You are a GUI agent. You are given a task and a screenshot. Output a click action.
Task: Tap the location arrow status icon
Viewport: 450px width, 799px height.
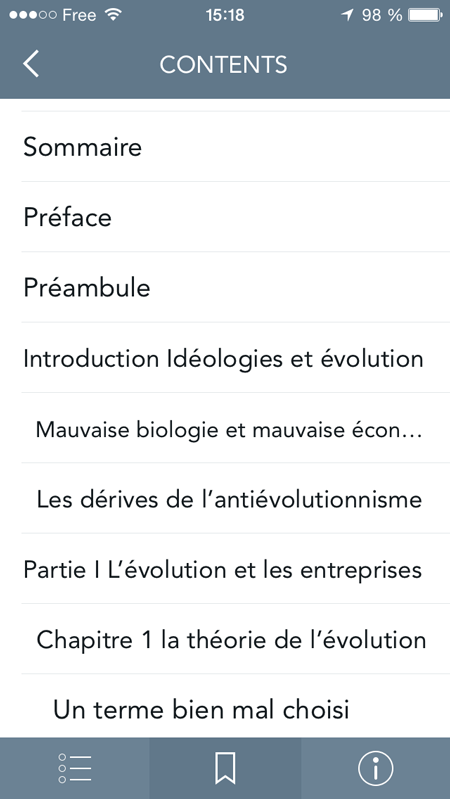pyautogui.click(x=348, y=16)
